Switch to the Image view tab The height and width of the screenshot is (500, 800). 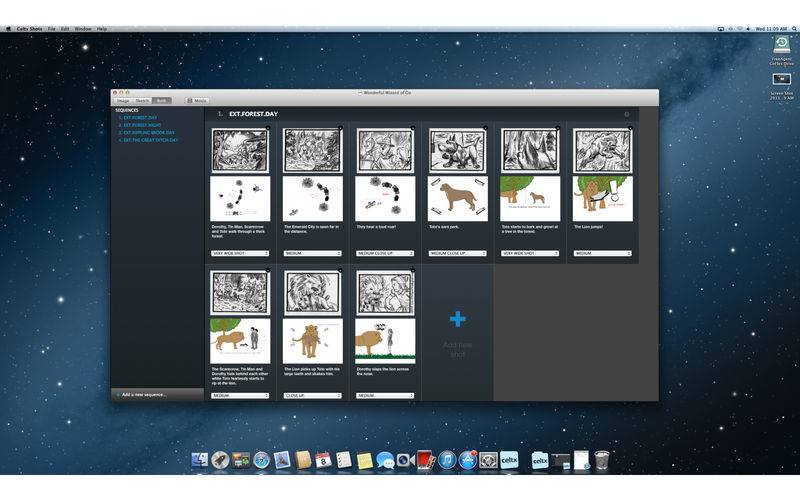point(123,101)
